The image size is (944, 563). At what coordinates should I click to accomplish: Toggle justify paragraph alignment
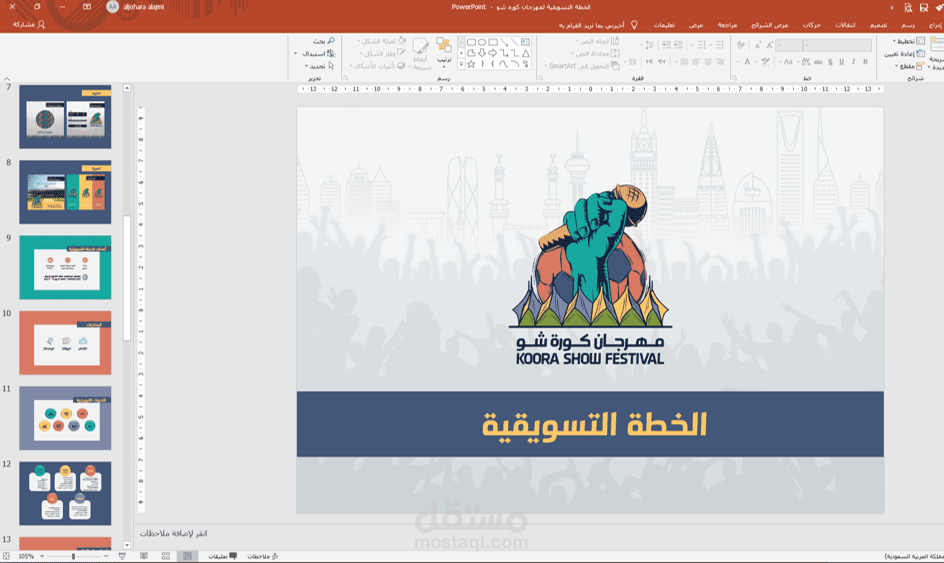coord(684,61)
